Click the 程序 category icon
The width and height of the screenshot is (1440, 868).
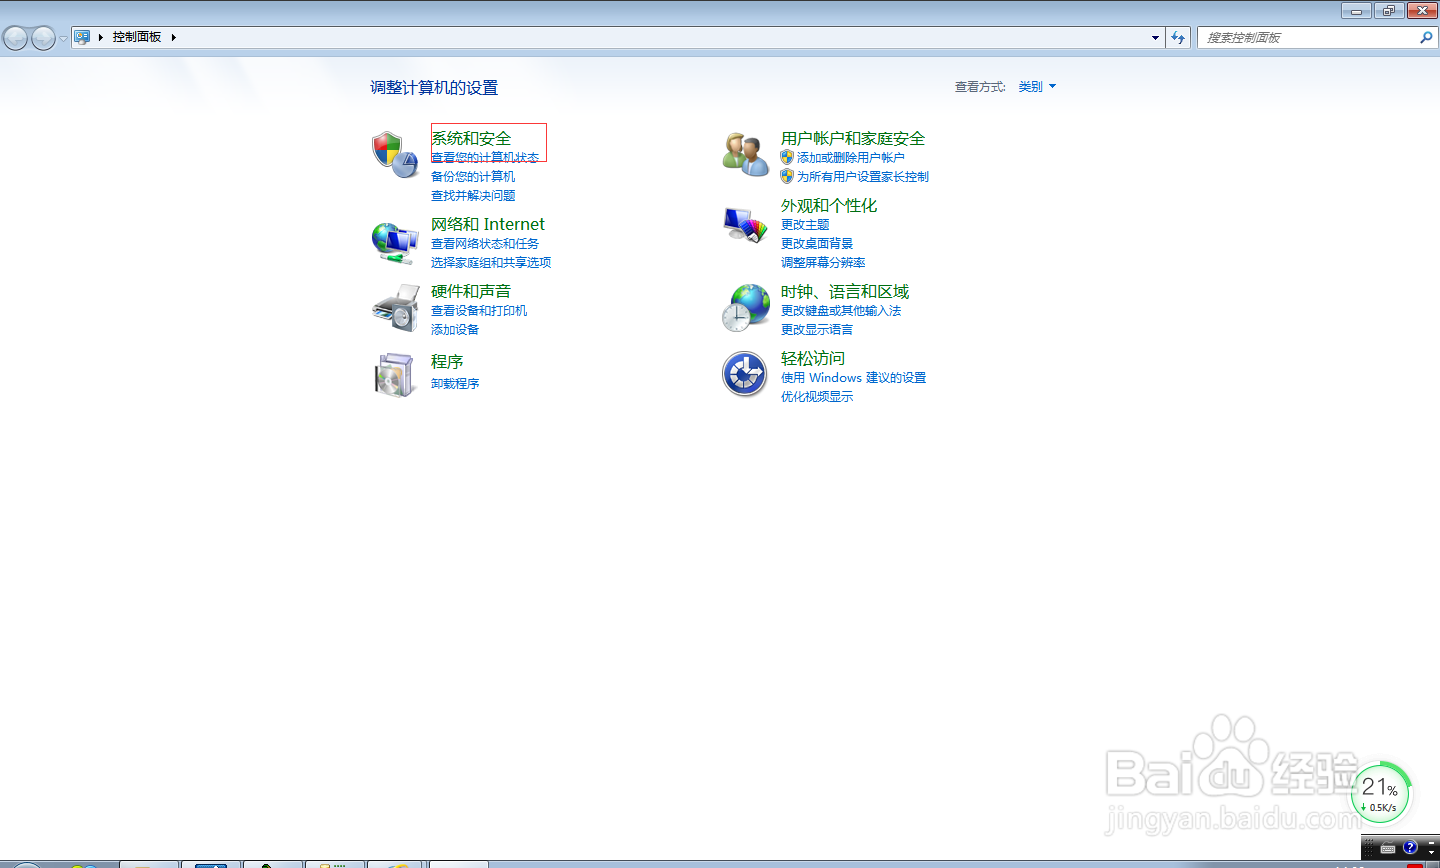[395, 372]
